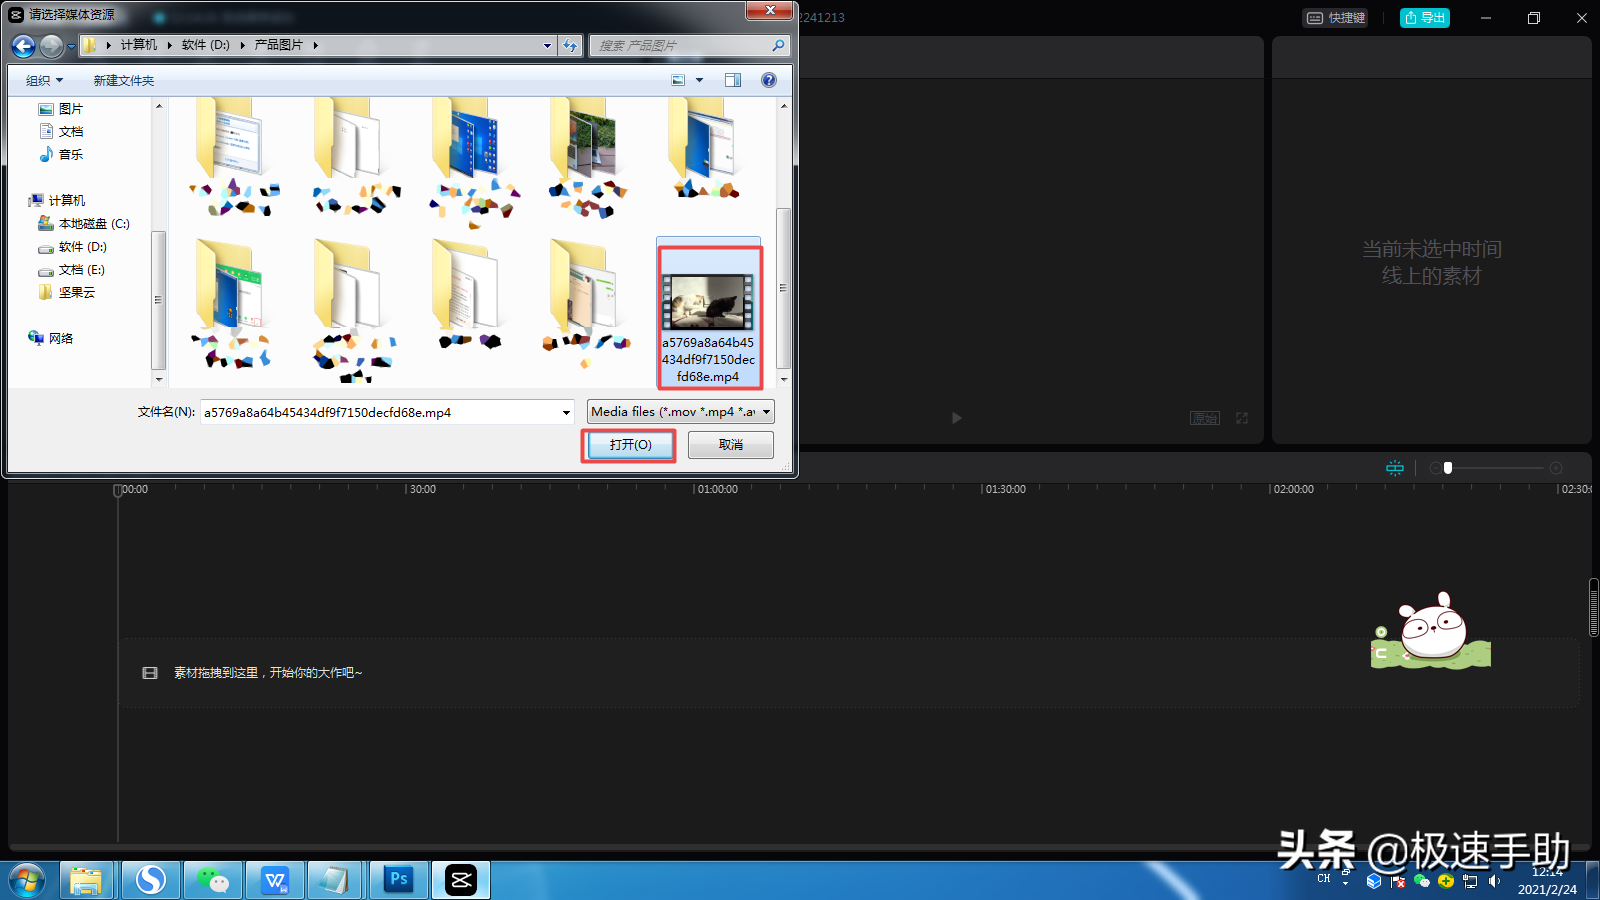Click the Forward navigation arrow
This screenshot has height=900, width=1600.
click(x=51, y=46)
